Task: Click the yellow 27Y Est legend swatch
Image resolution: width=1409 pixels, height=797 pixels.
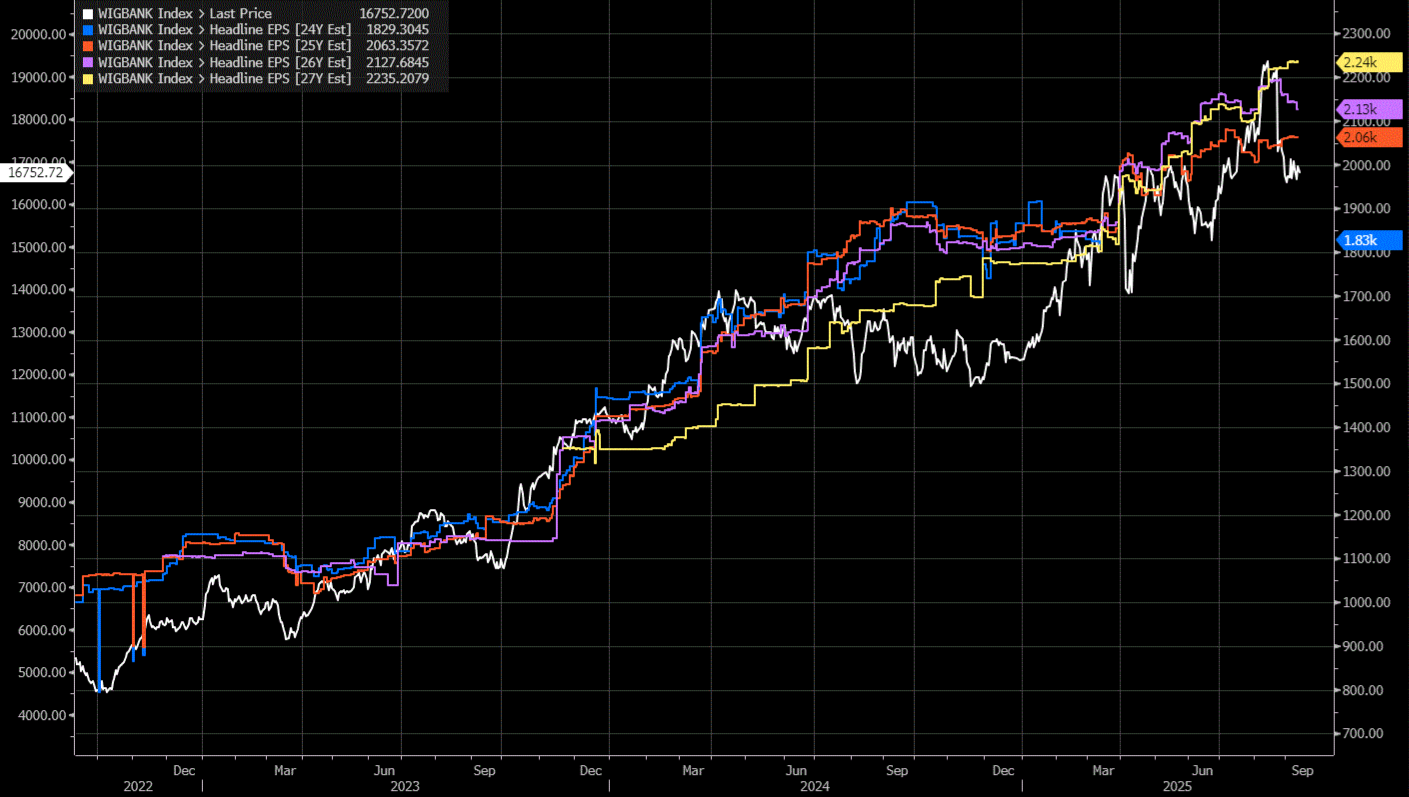Action: [x=89, y=78]
